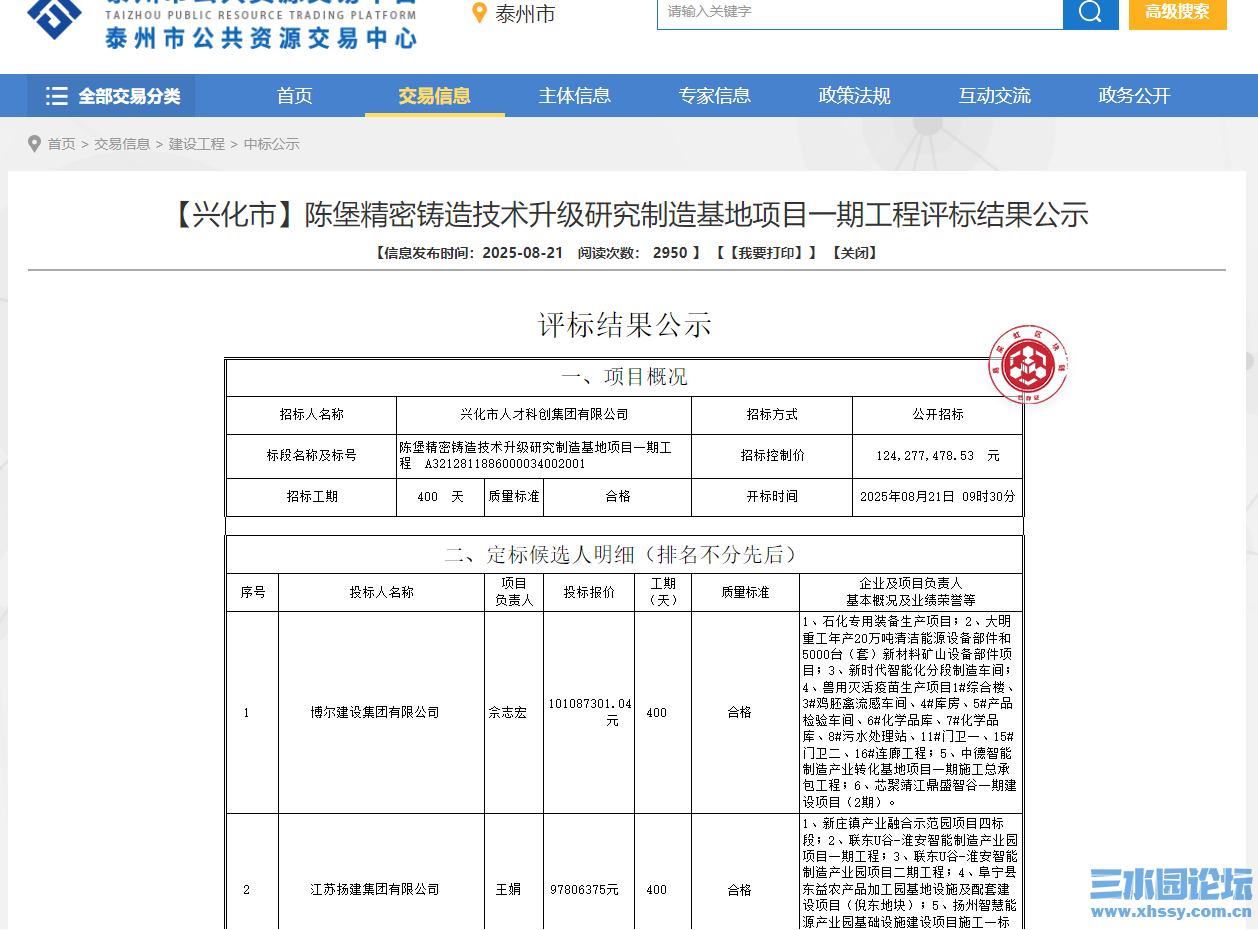Open the 政务公开 nav tab
This screenshot has height=930, width=1258.
point(1135,96)
